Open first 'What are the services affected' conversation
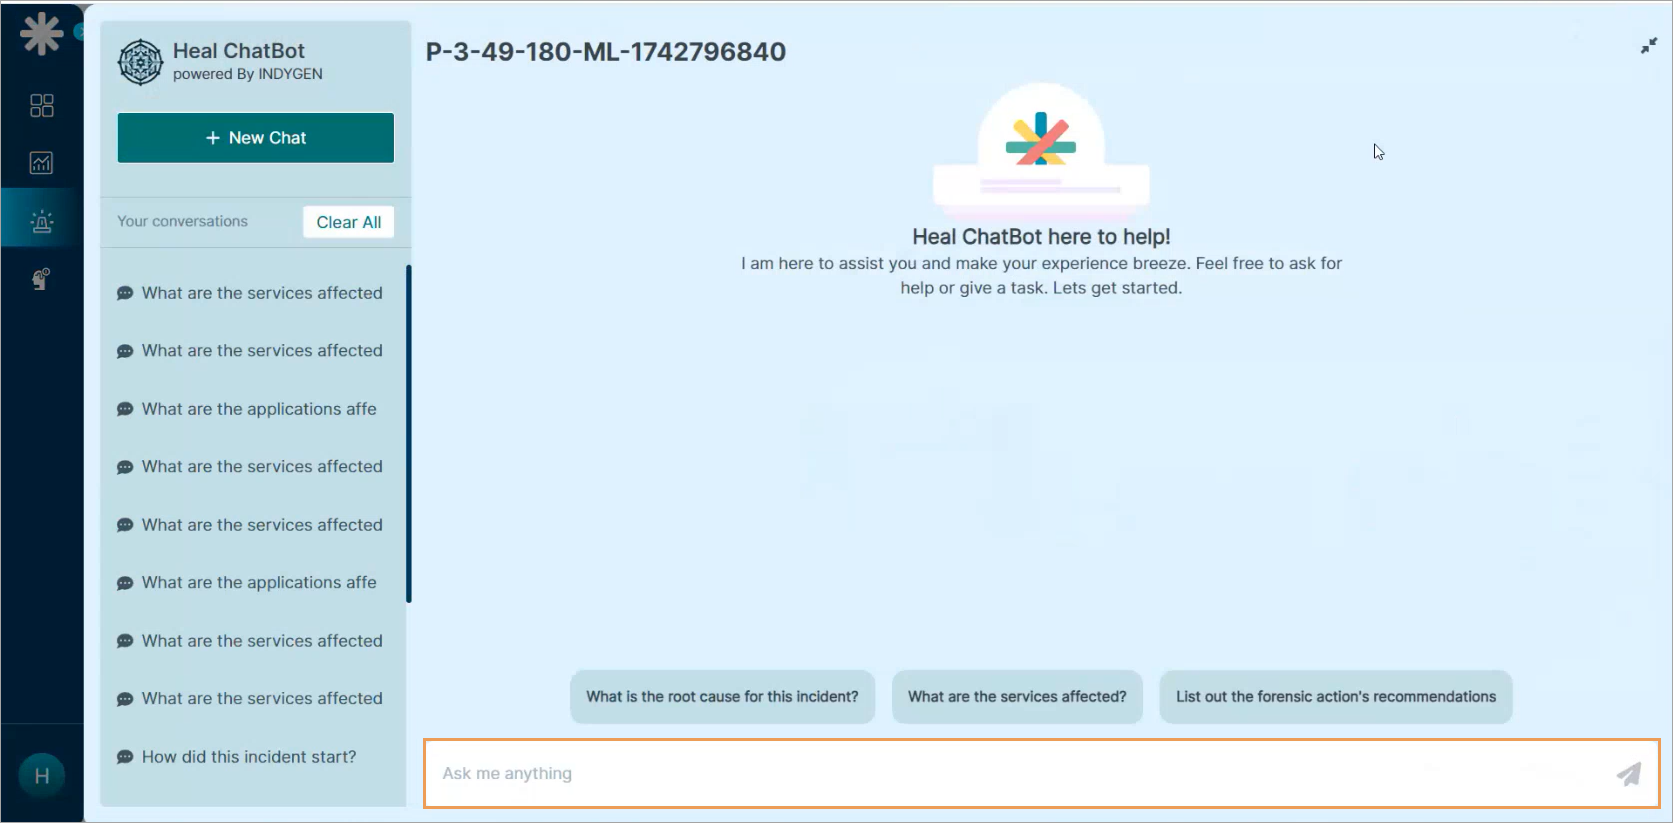 click(261, 293)
